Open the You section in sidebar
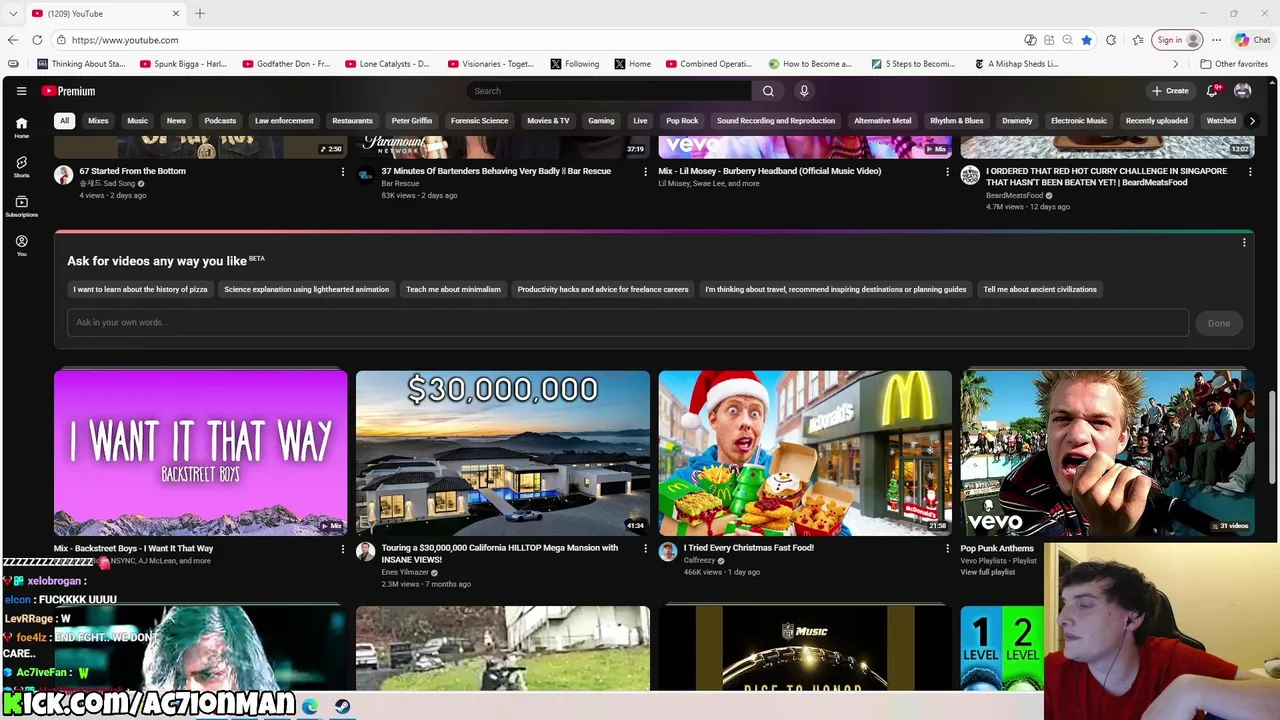The image size is (1280, 720). (21, 245)
